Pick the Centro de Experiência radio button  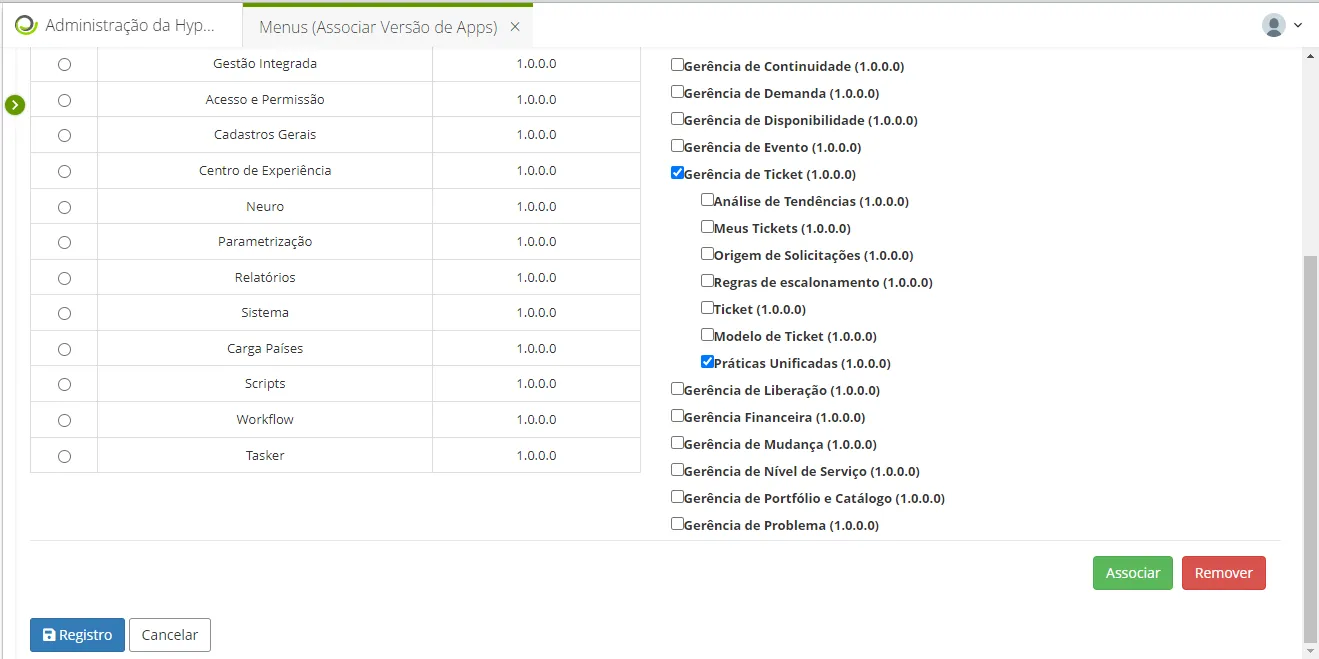tap(65, 171)
